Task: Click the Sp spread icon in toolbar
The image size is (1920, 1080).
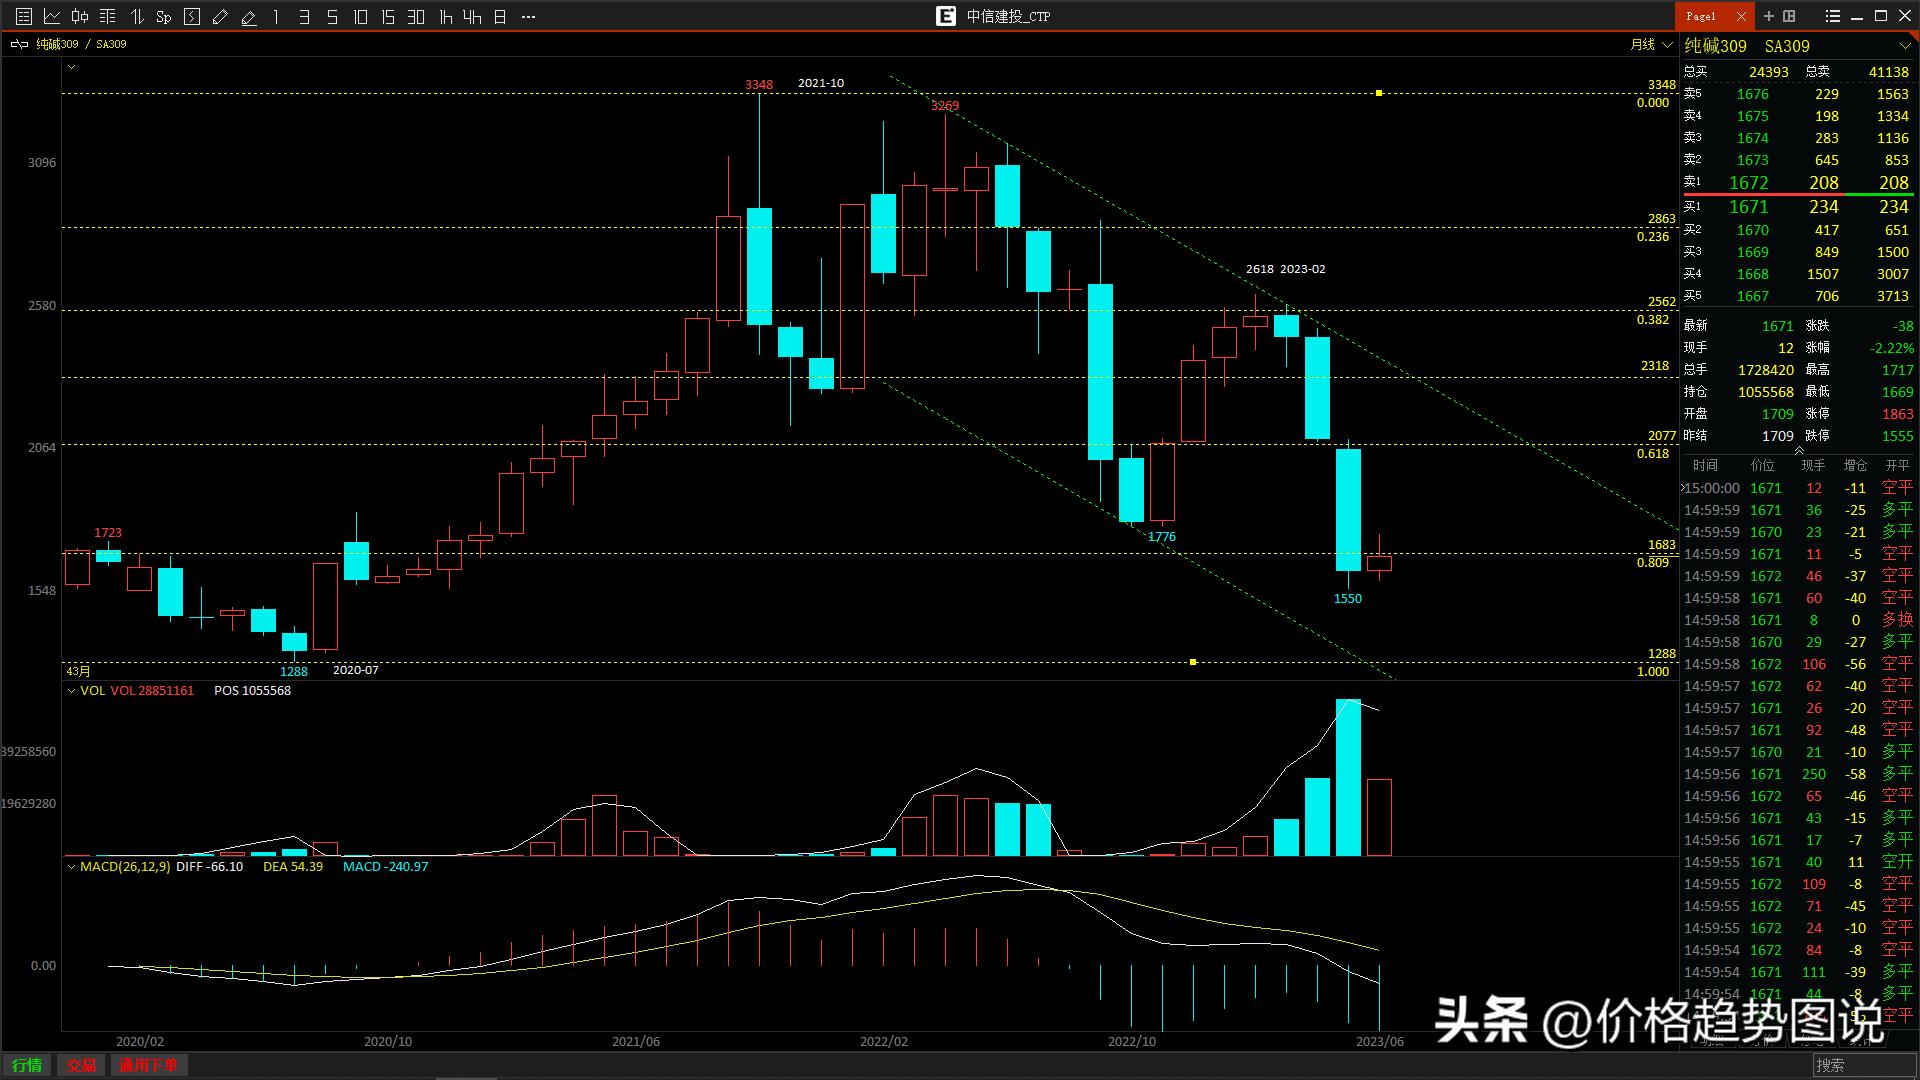Action: [164, 16]
